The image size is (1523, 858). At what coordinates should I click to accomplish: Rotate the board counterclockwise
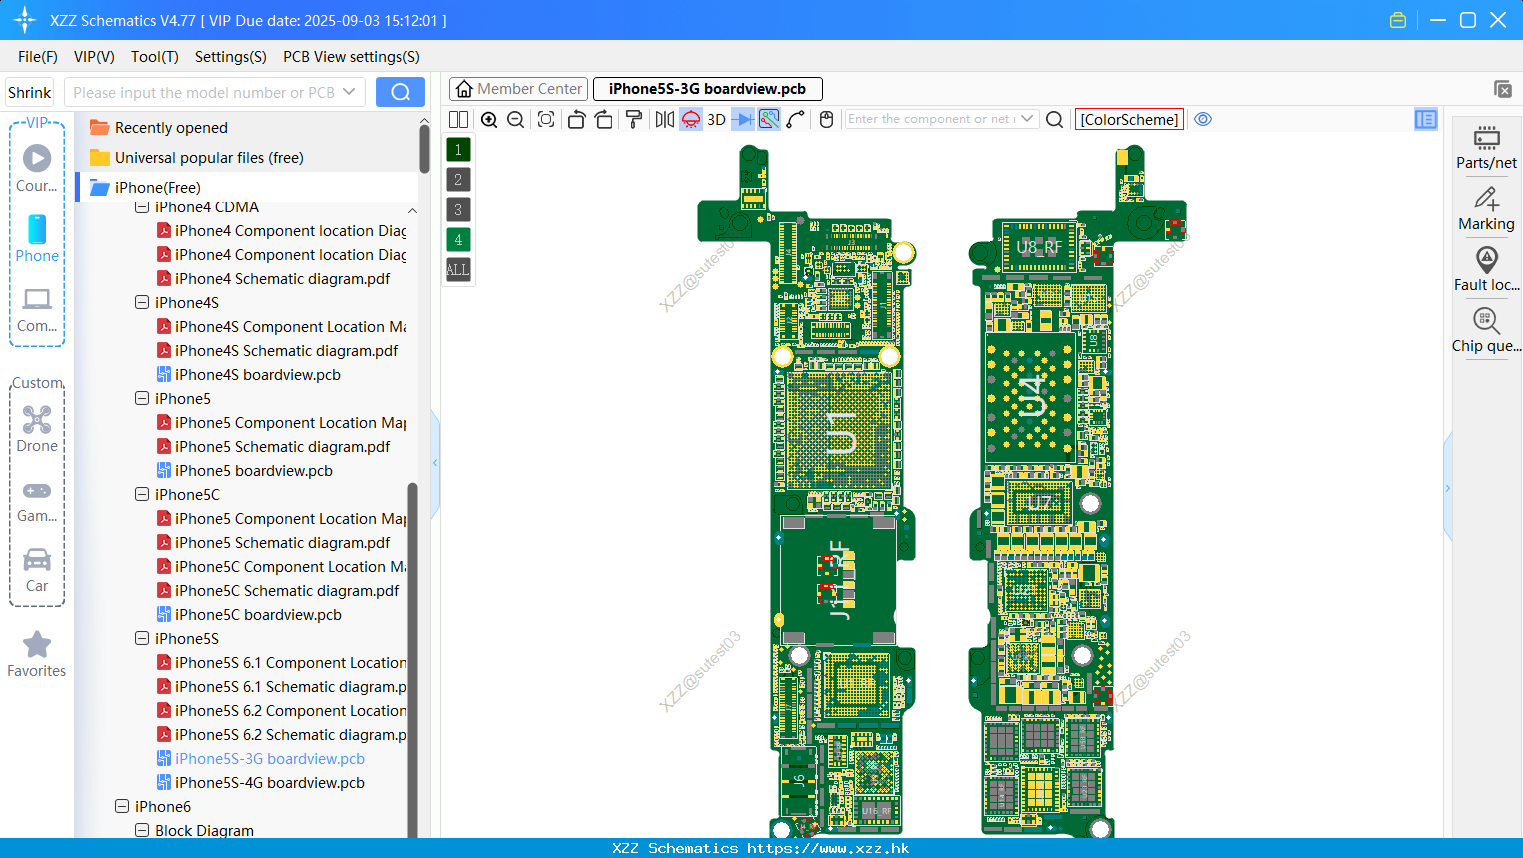coord(576,119)
